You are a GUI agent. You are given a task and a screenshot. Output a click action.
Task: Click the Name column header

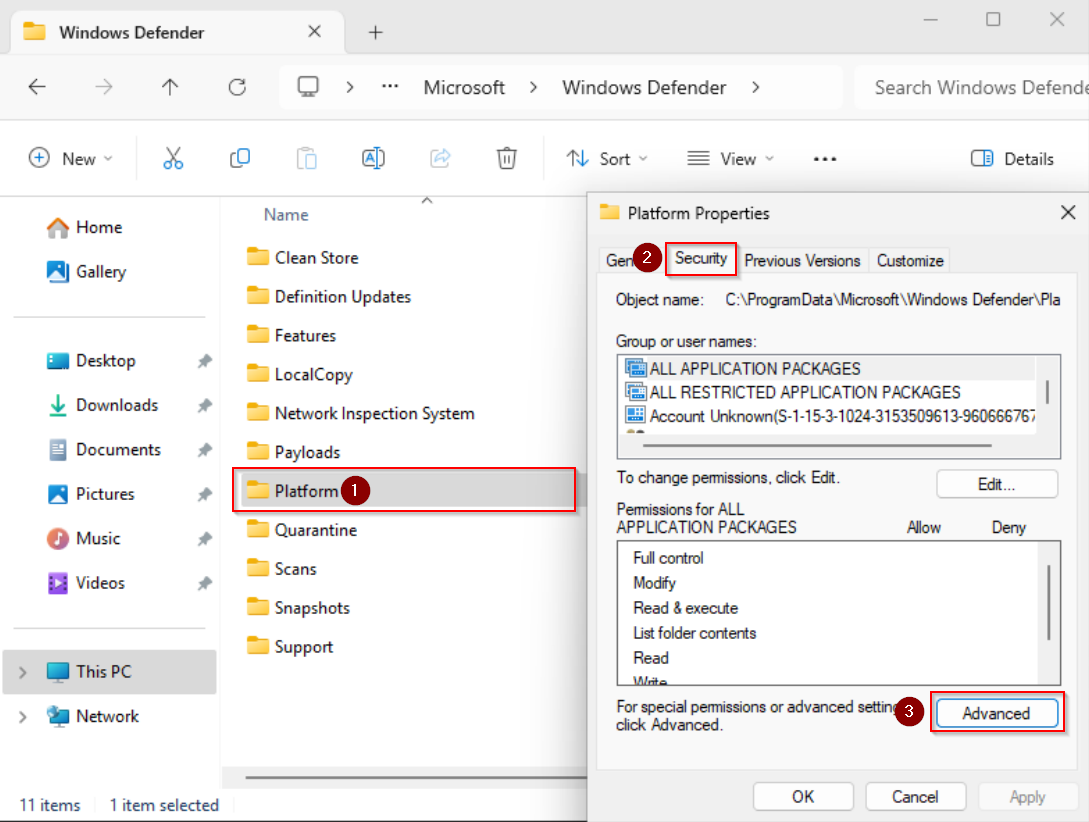click(x=285, y=215)
